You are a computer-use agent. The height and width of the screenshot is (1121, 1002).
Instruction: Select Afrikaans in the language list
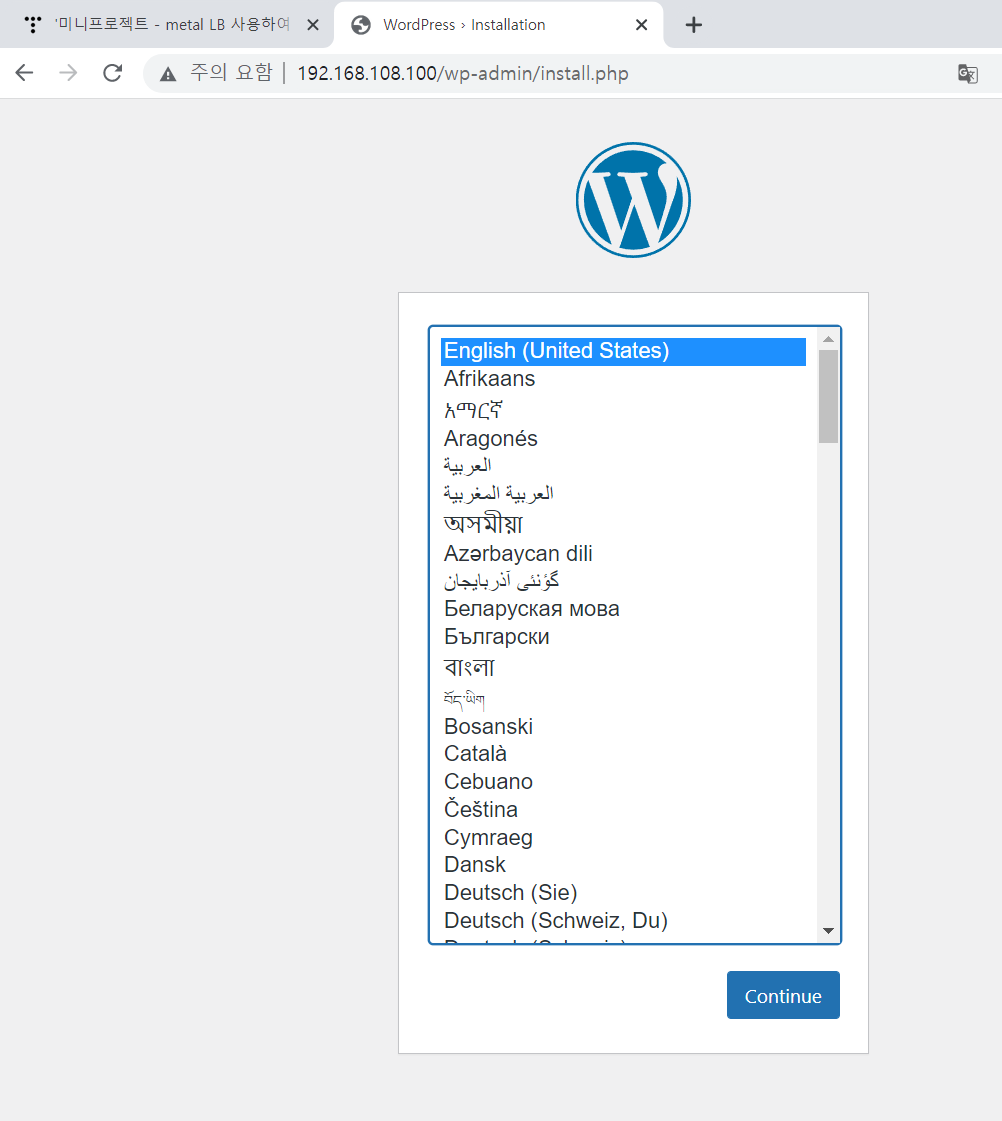pos(623,379)
